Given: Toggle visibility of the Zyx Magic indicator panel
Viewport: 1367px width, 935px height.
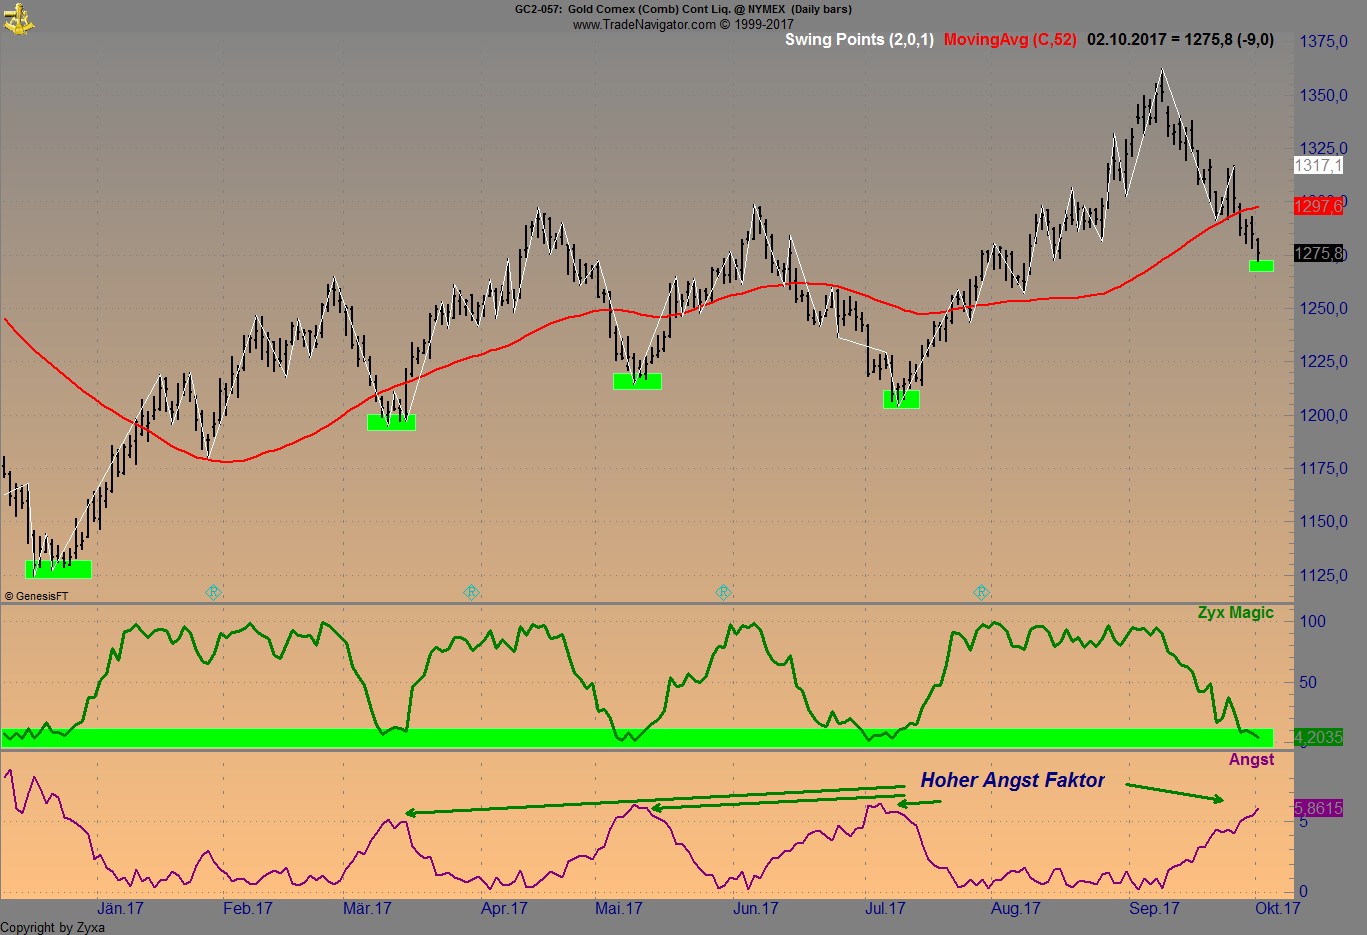Looking at the screenshot, I should click(1234, 612).
